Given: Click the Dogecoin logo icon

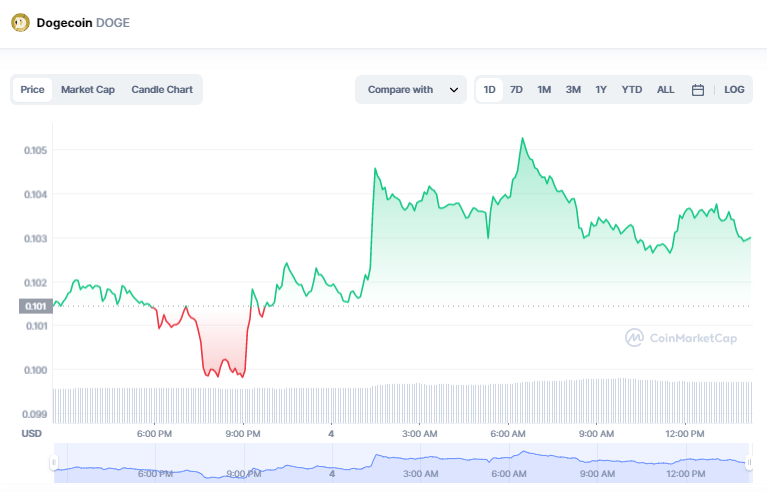Looking at the screenshot, I should click(21, 22).
